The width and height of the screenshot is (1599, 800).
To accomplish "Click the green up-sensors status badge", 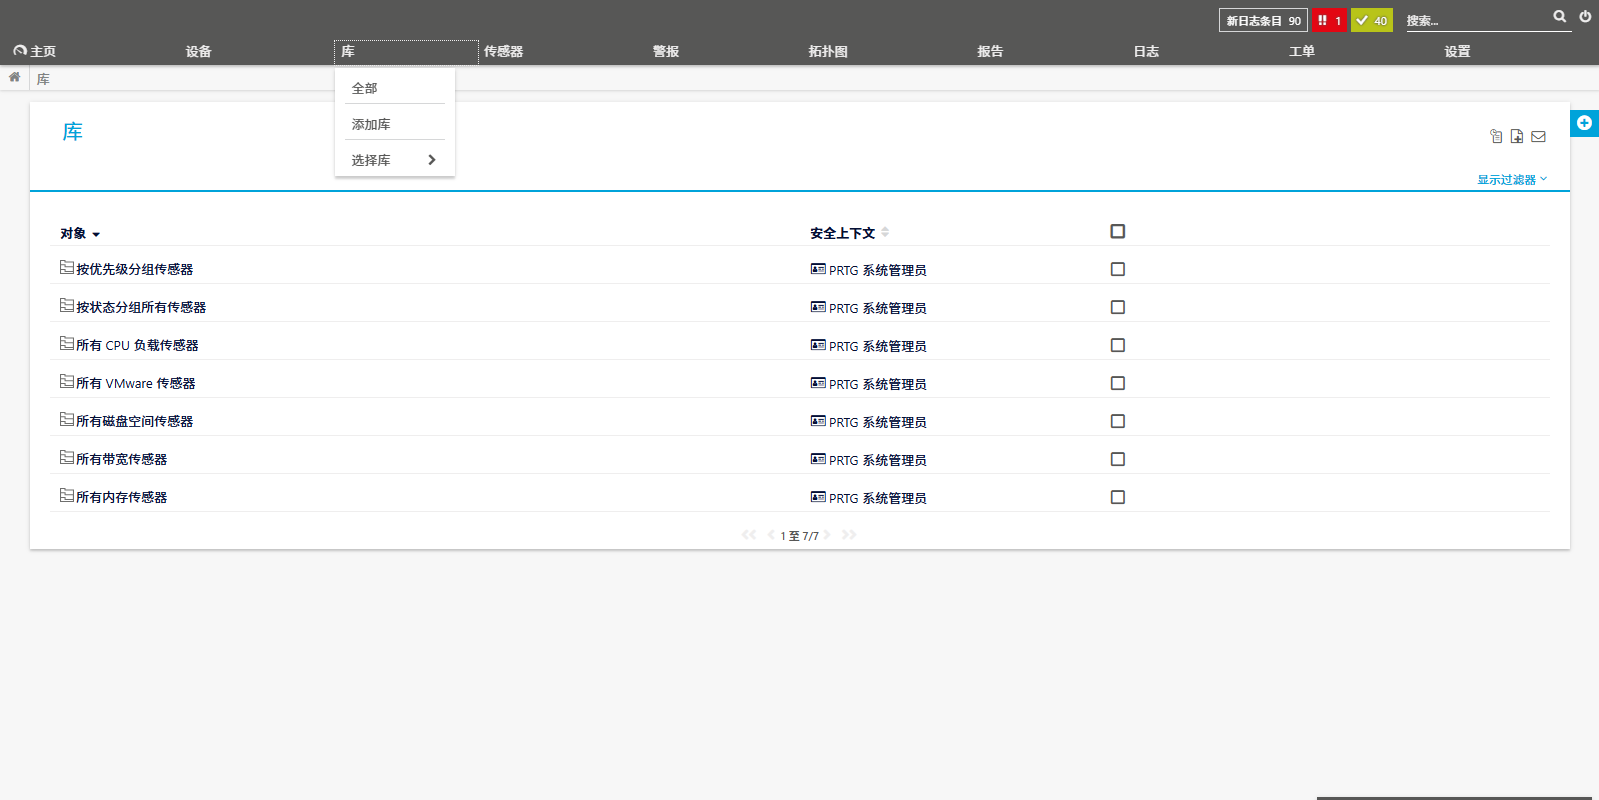I will pyautogui.click(x=1371, y=20).
